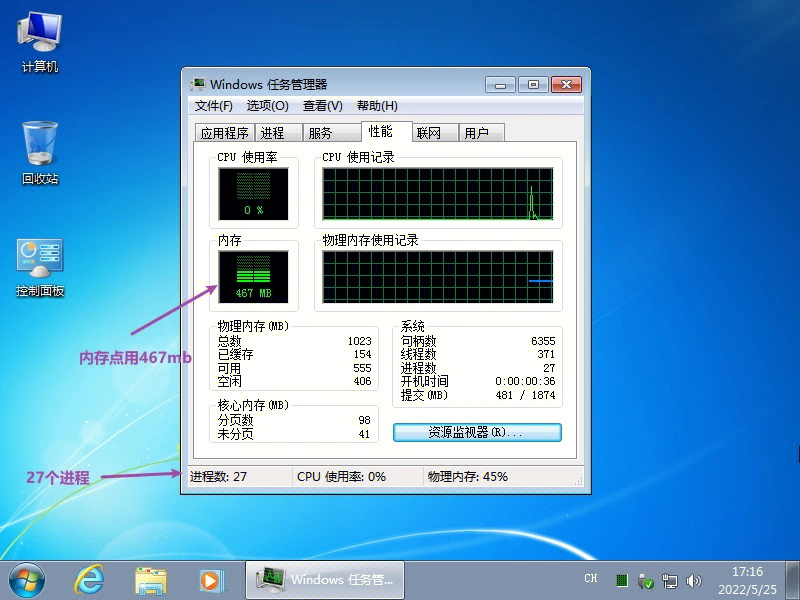Maximize the Task Manager window
The image size is (800, 600).
tap(533, 85)
